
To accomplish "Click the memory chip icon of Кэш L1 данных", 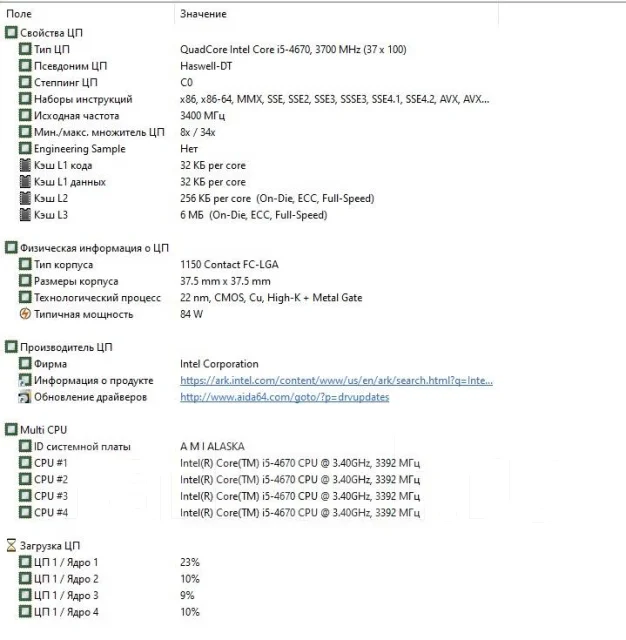I will tap(25, 181).
